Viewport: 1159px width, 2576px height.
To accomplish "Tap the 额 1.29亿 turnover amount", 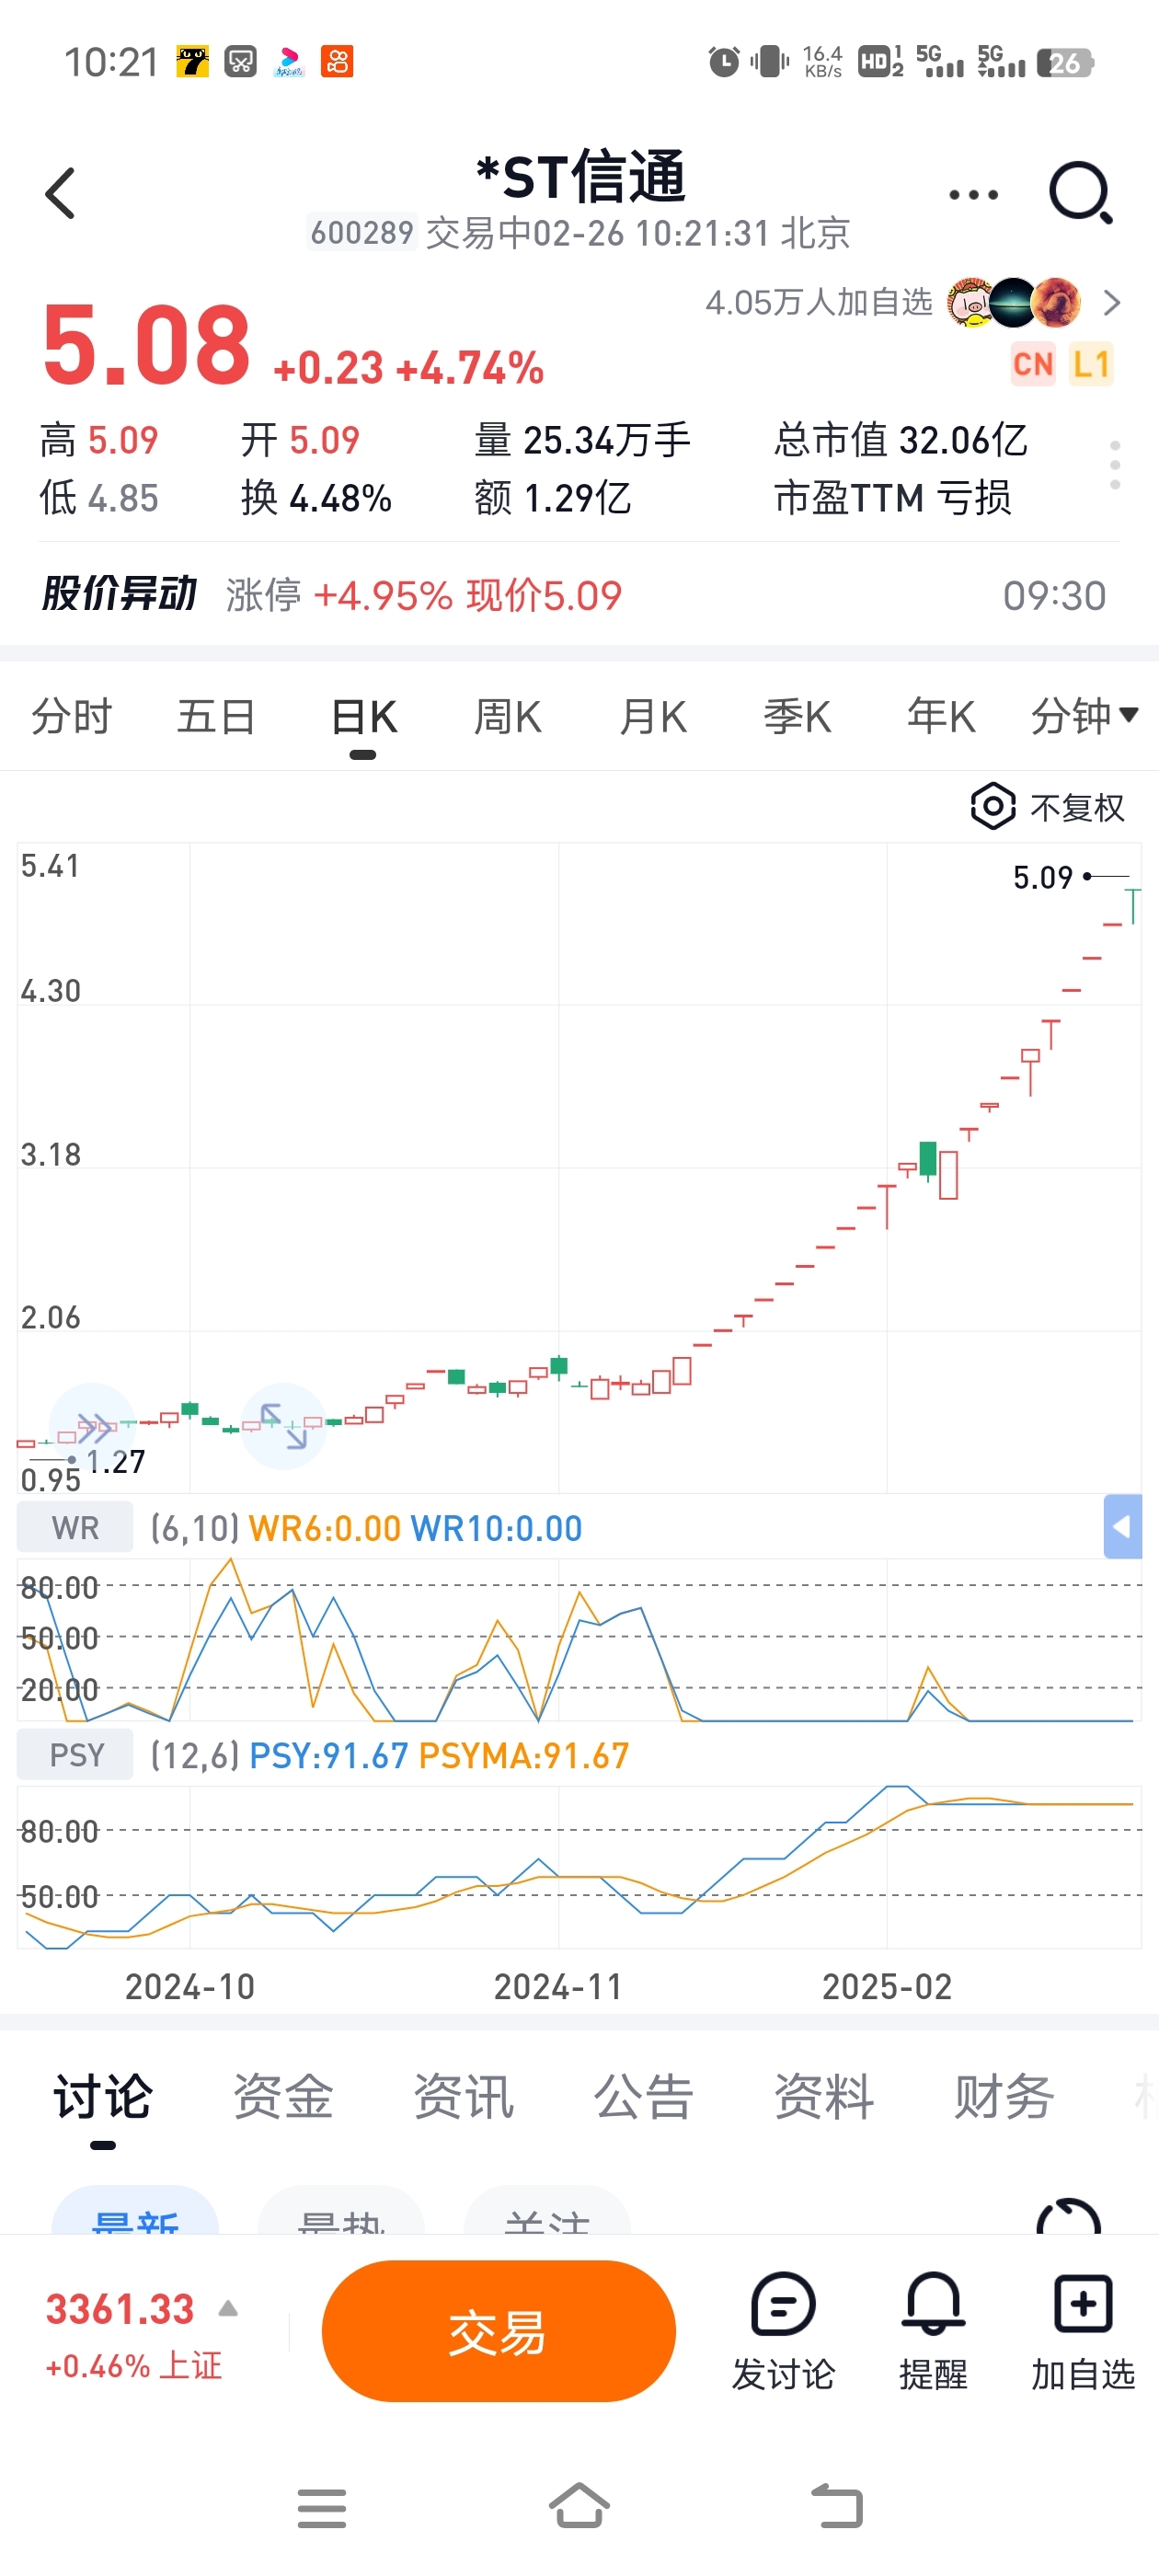I will (552, 497).
